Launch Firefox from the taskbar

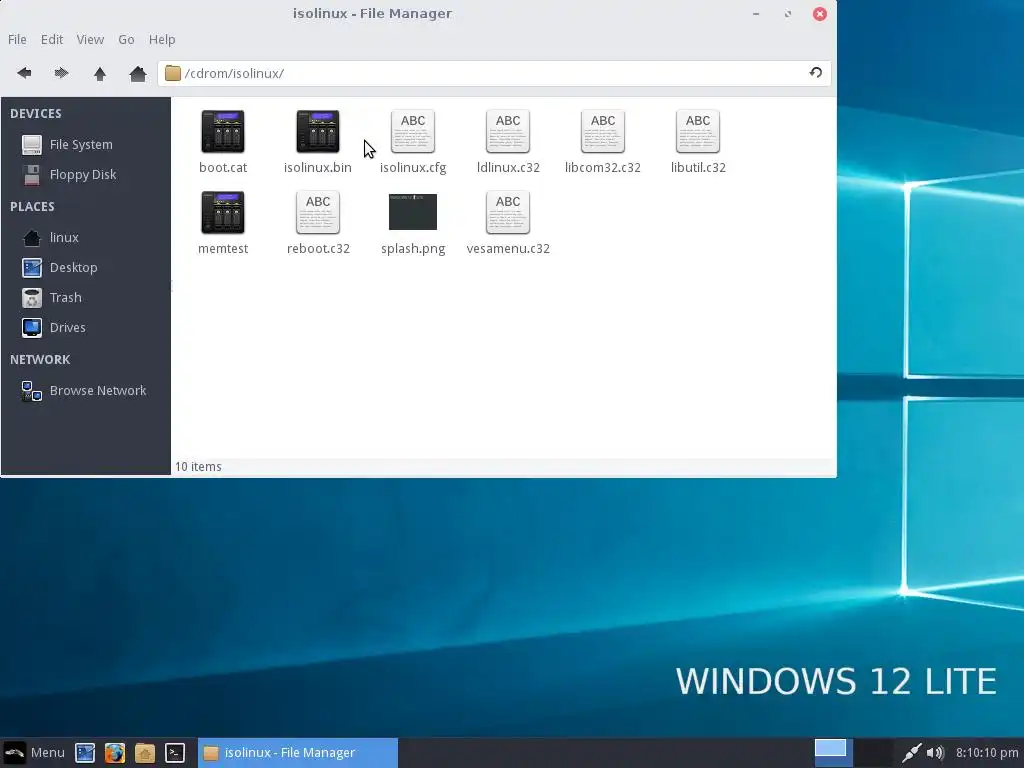point(114,753)
